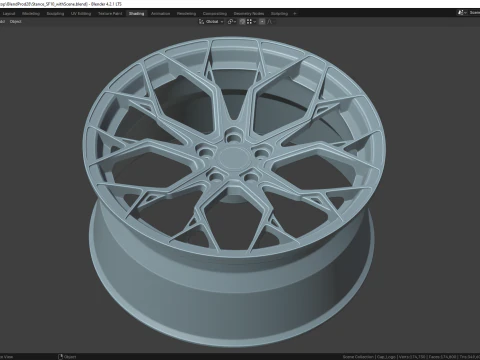The width and height of the screenshot is (480, 360).
Task: Click the transform orientation icon beside Global
Action: point(201,22)
